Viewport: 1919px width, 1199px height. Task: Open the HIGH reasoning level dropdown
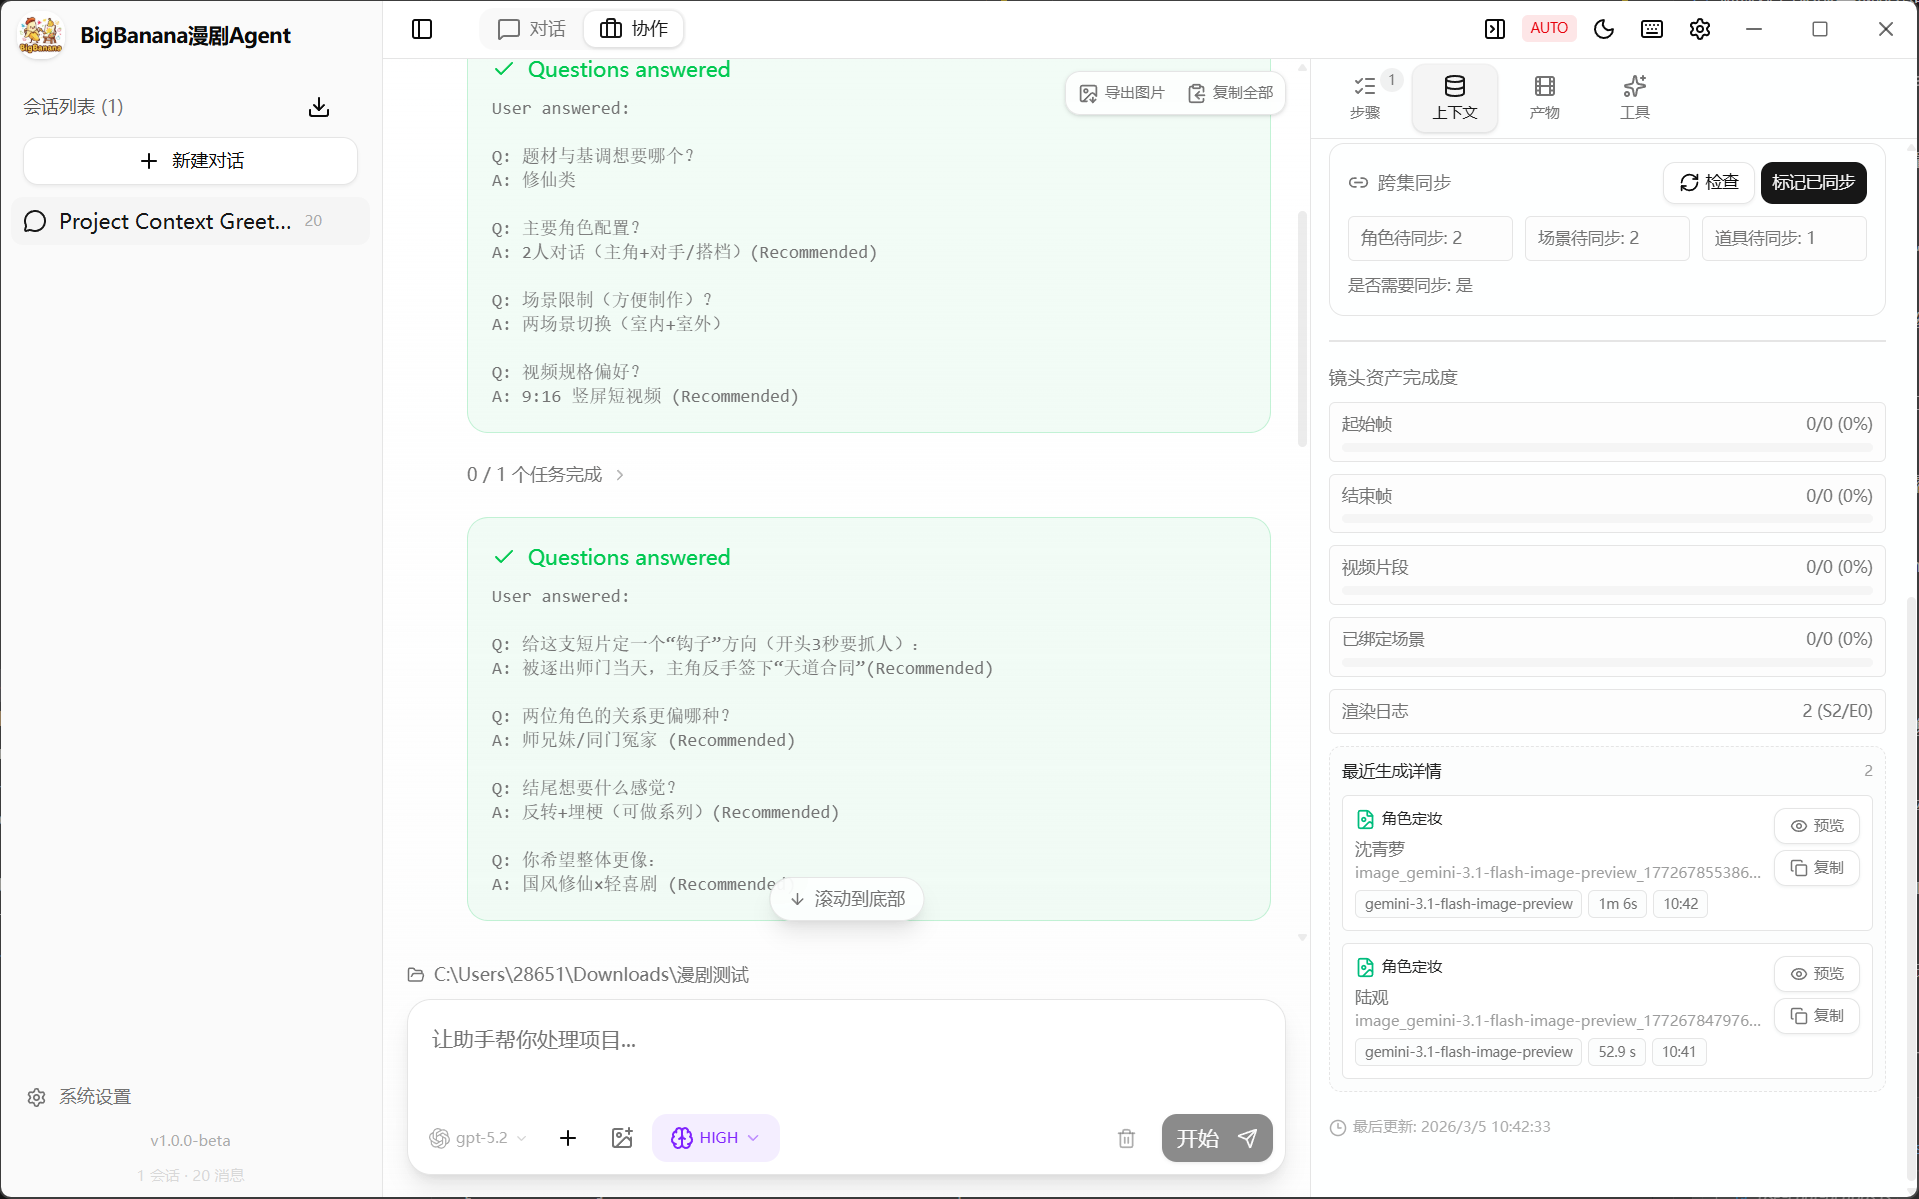(x=715, y=1138)
